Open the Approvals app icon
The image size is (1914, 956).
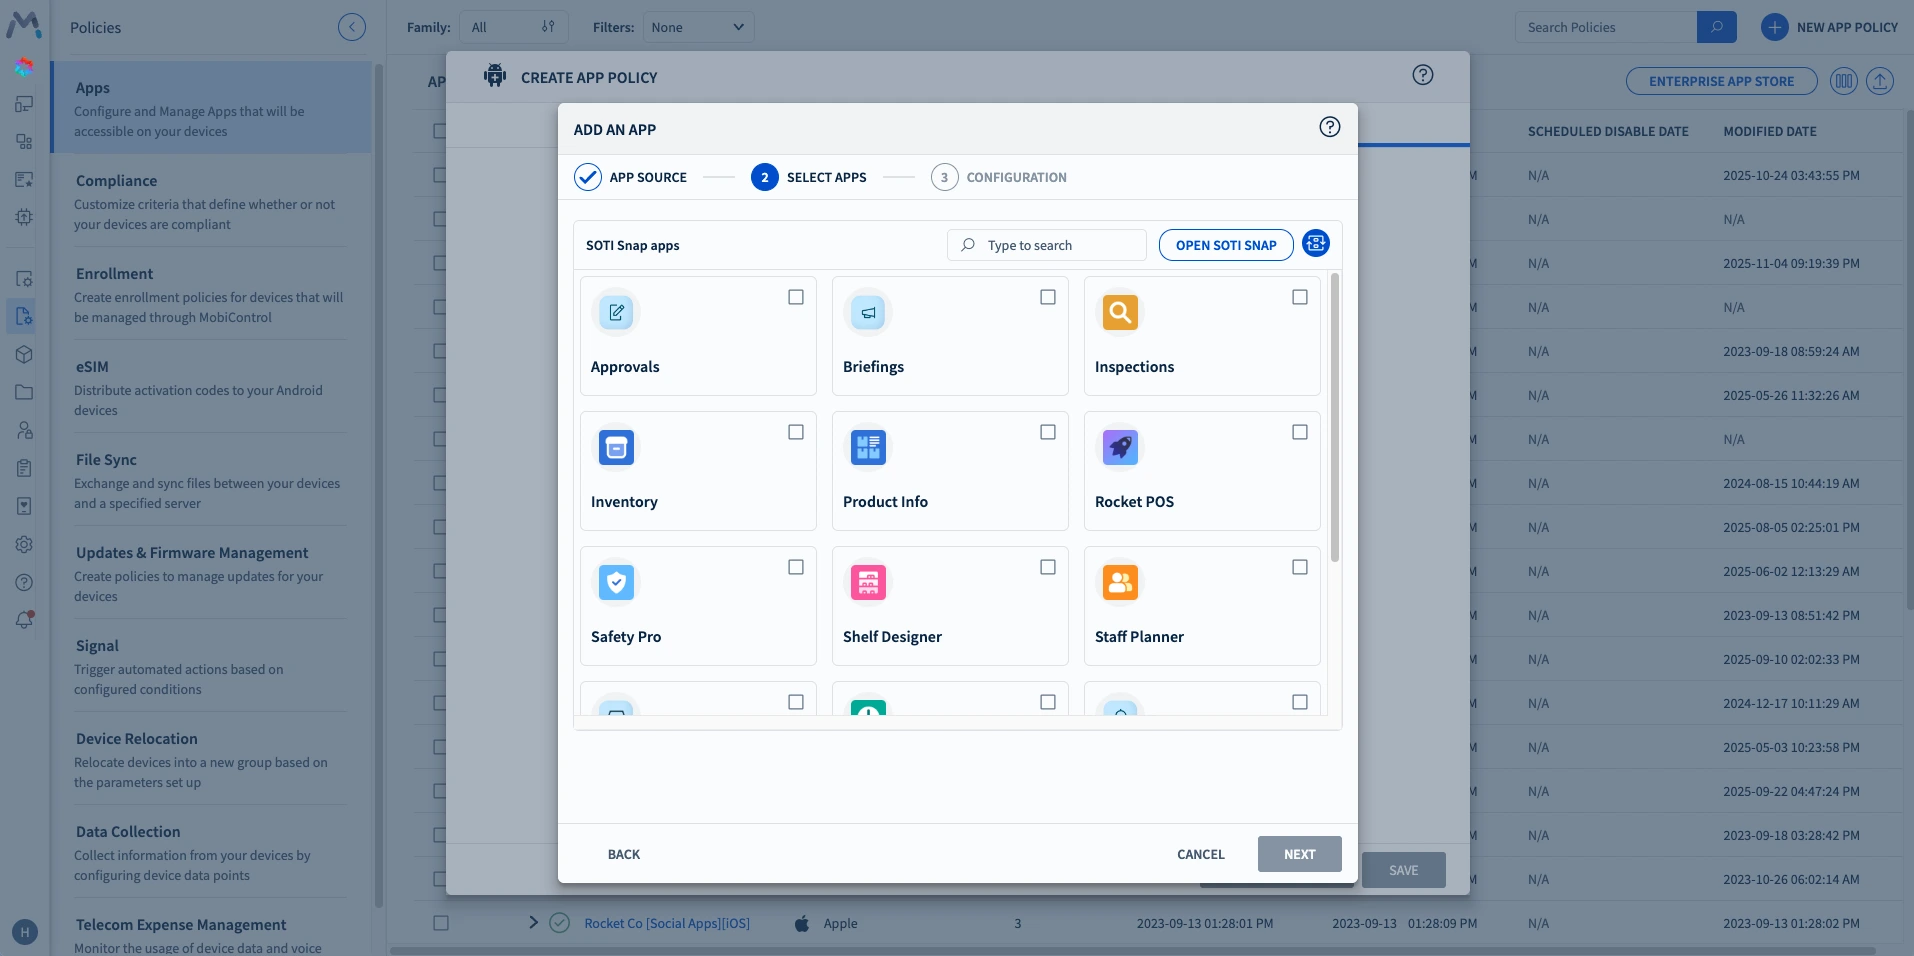click(615, 311)
